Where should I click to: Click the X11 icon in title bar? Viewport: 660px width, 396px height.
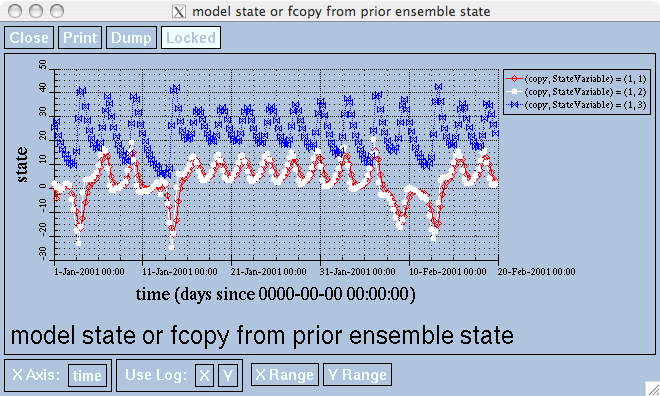pyautogui.click(x=179, y=11)
